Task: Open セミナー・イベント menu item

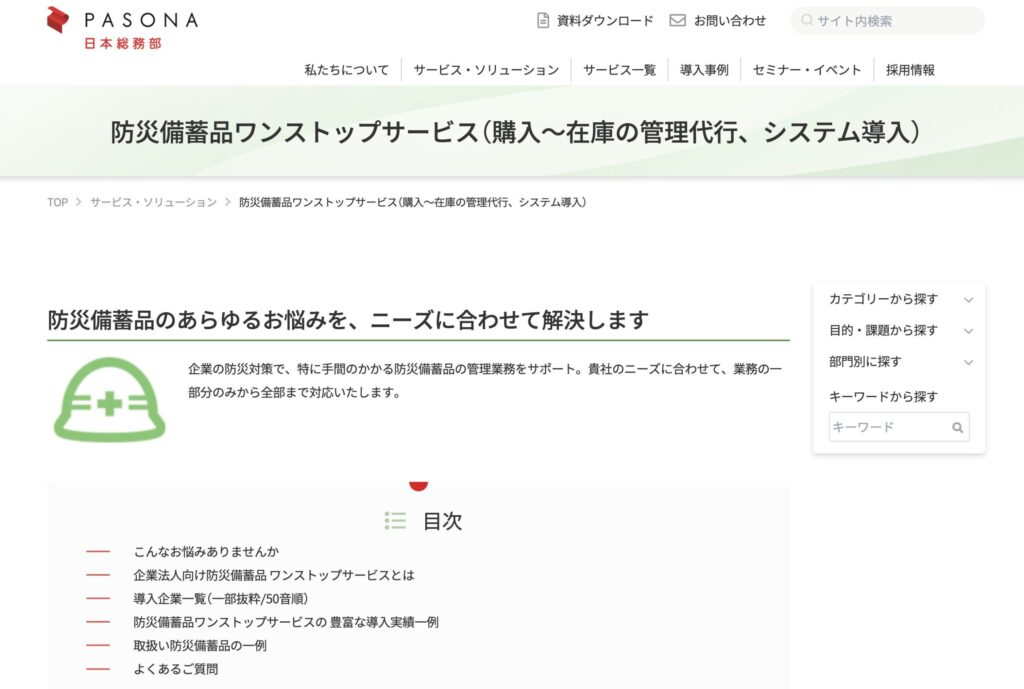Action: click(x=806, y=70)
